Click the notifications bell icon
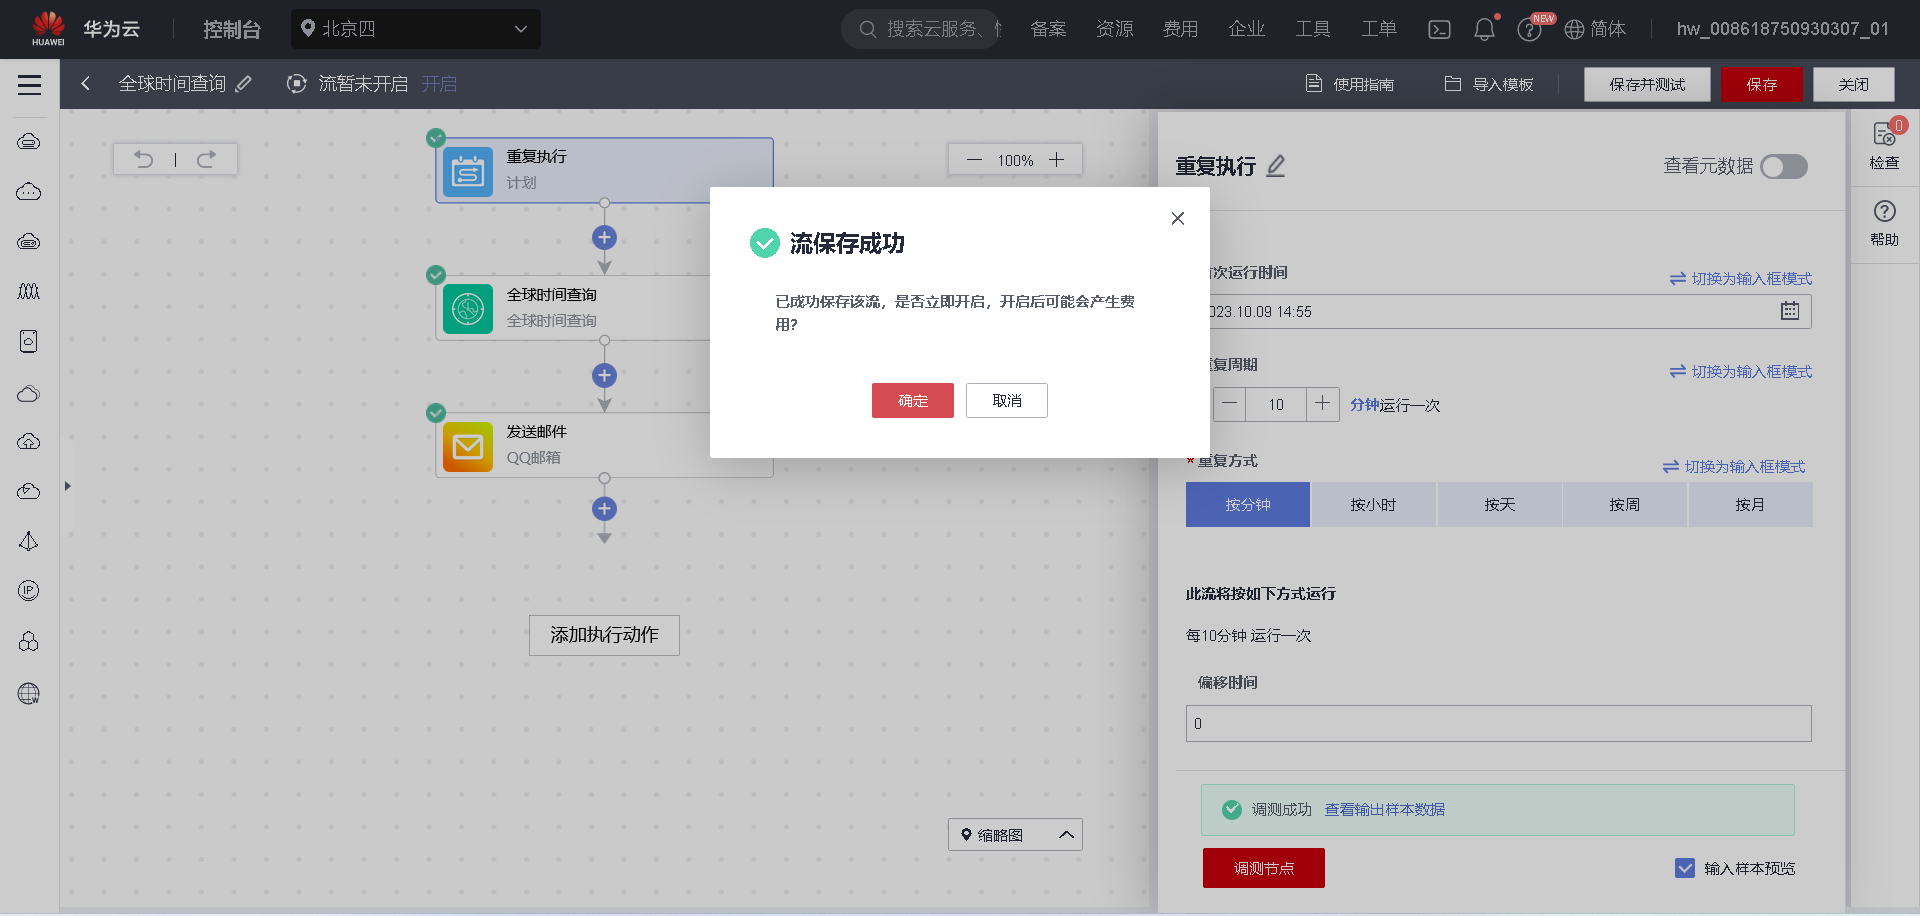Image resolution: width=1920 pixels, height=916 pixels. pos(1484,29)
